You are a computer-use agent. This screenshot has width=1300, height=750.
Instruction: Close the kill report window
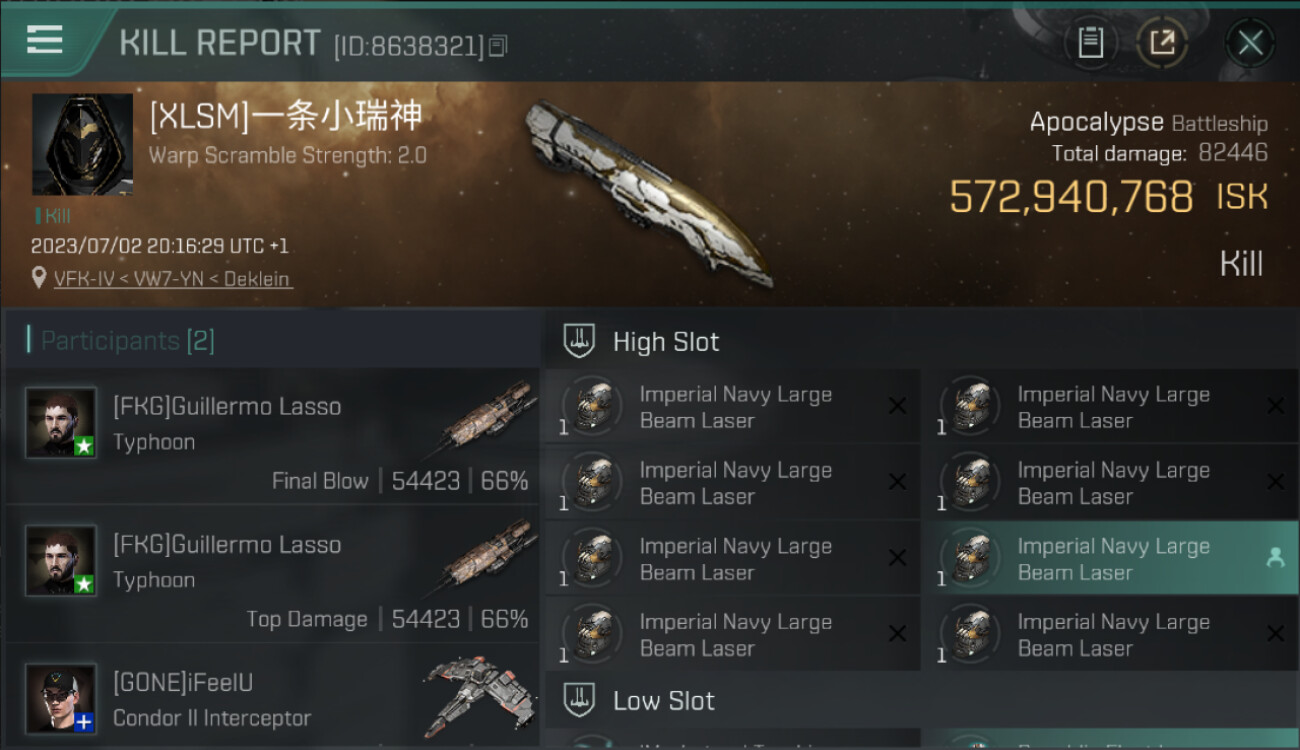(x=1250, y=43)
